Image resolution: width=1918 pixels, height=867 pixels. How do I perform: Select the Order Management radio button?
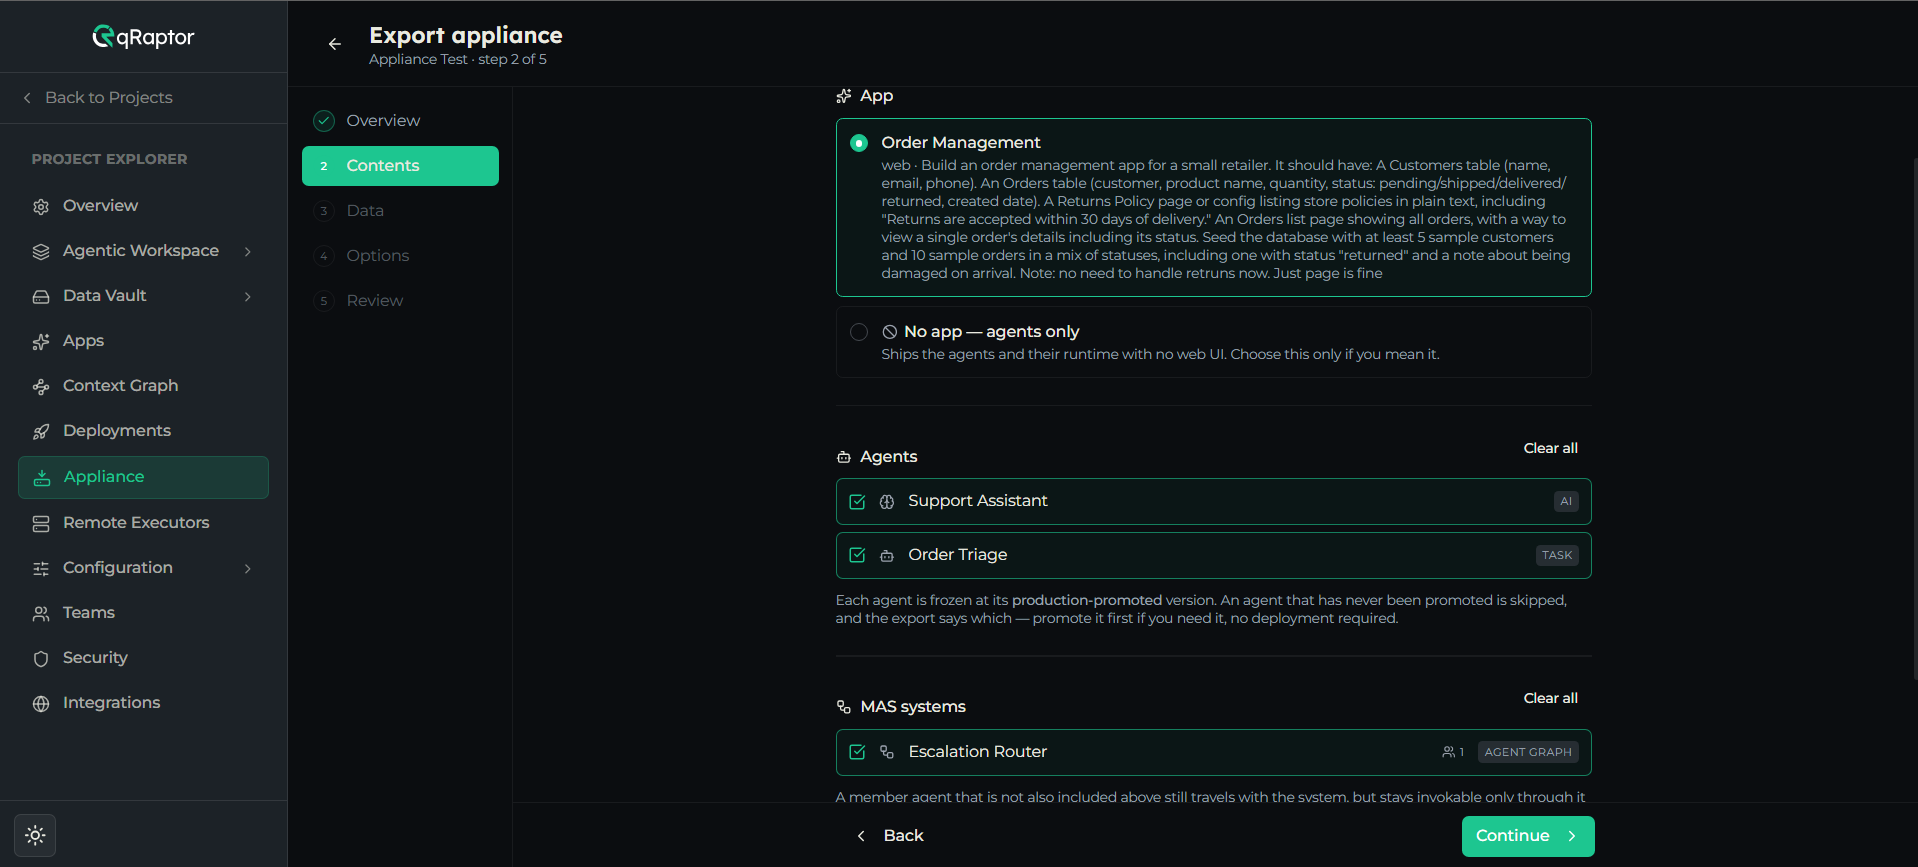[x=859, y=143]
